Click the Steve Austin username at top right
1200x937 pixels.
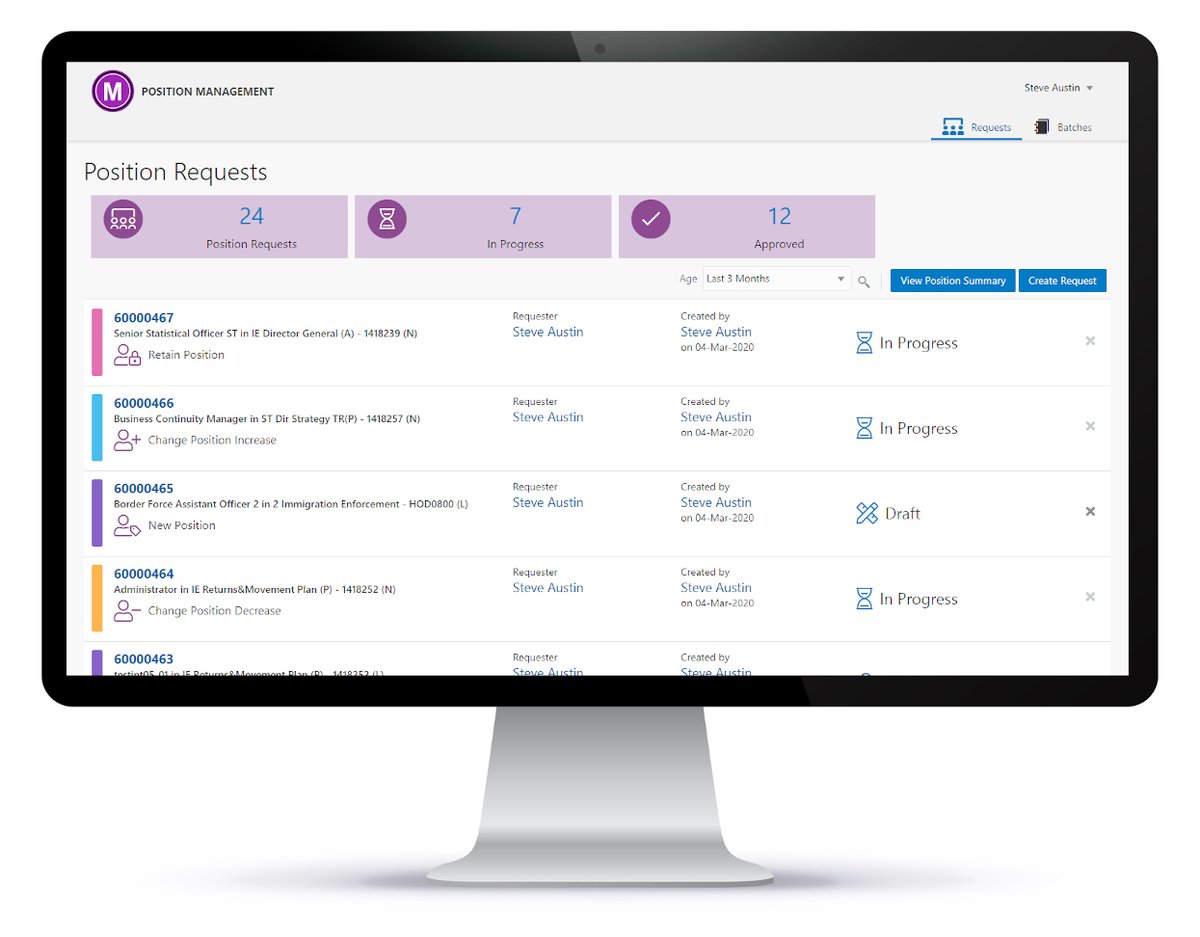click(1052, 88)
